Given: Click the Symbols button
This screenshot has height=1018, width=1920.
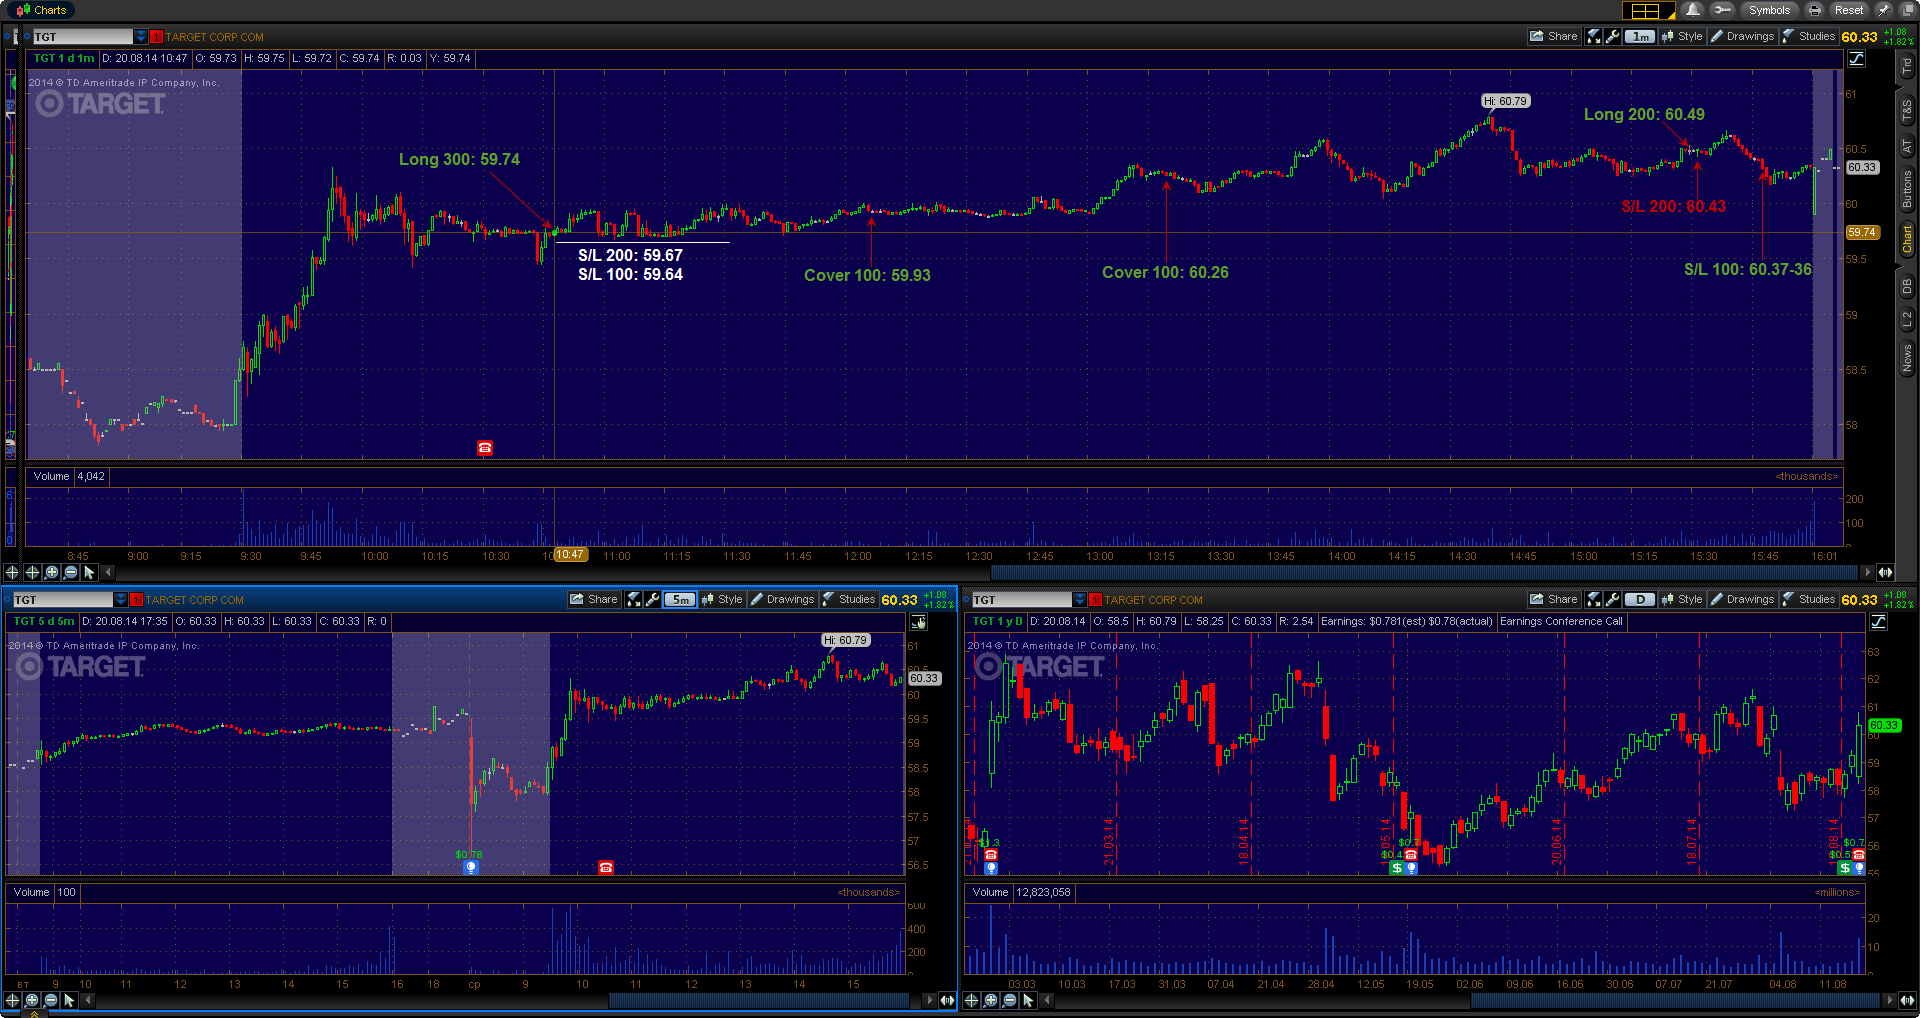Looking at the screenshot, I should tap(1769, 10).
